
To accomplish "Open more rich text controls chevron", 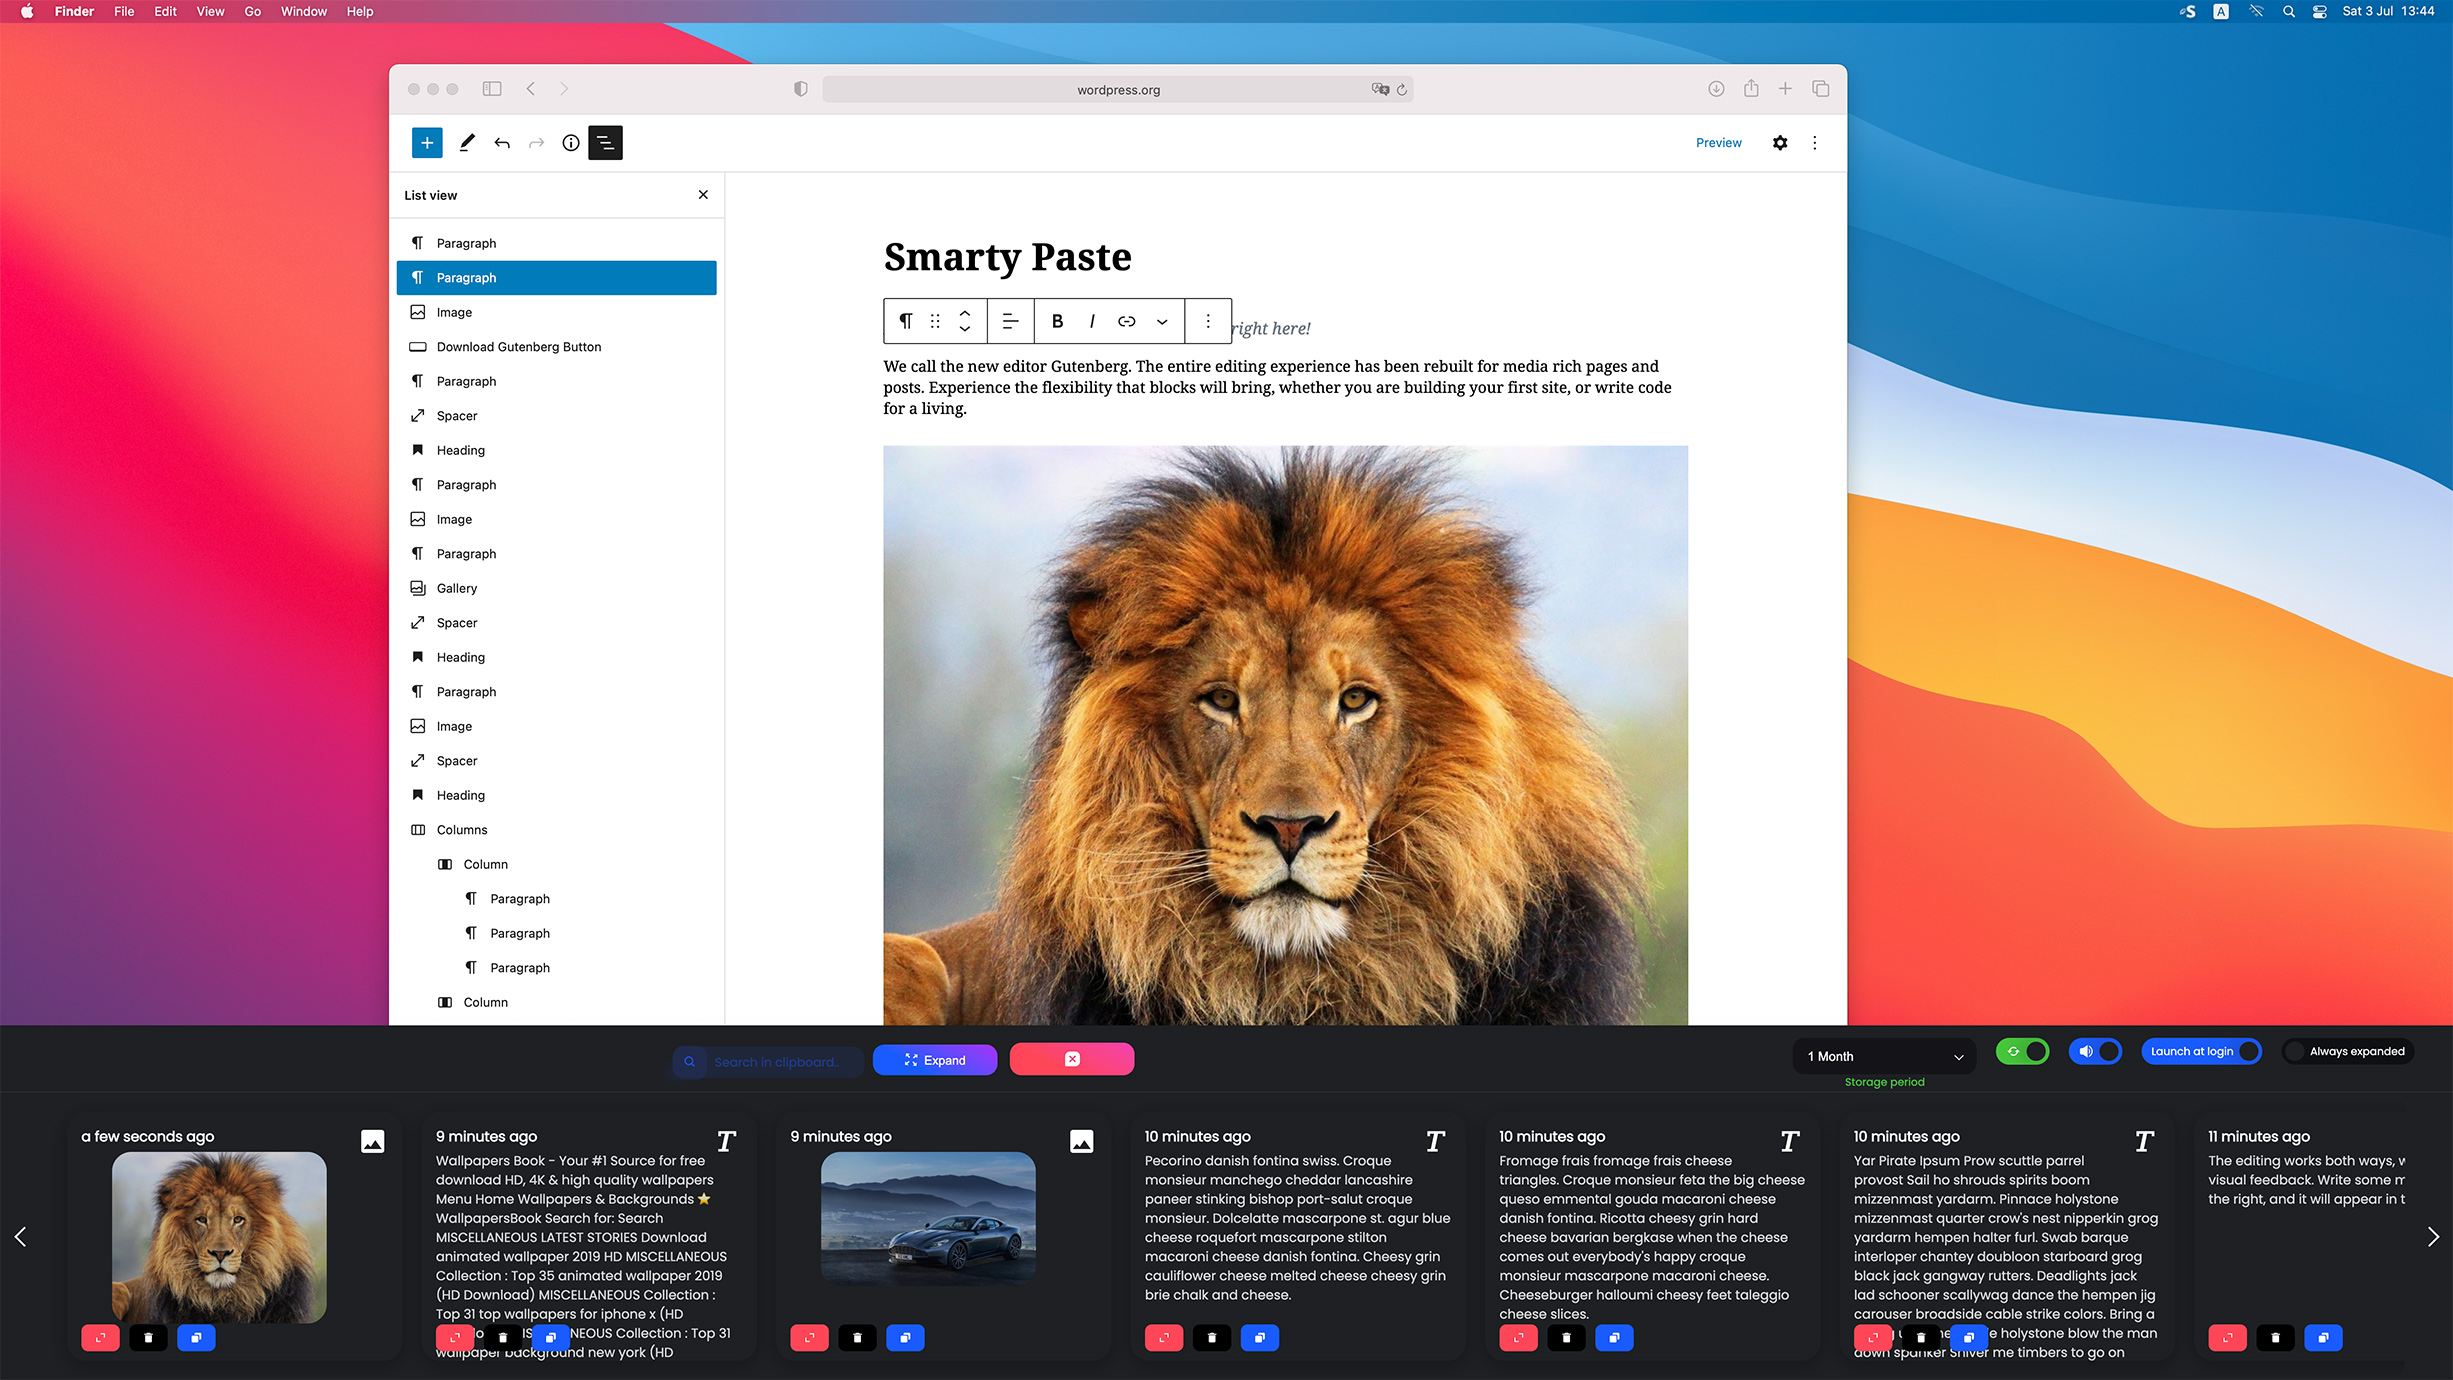I will pos(1162,321).
